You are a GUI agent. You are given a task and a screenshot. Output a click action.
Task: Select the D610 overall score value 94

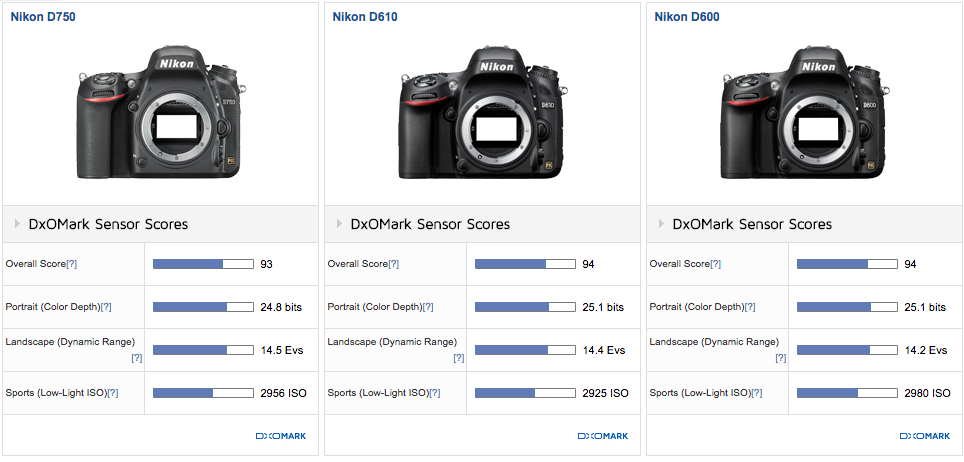588,264
